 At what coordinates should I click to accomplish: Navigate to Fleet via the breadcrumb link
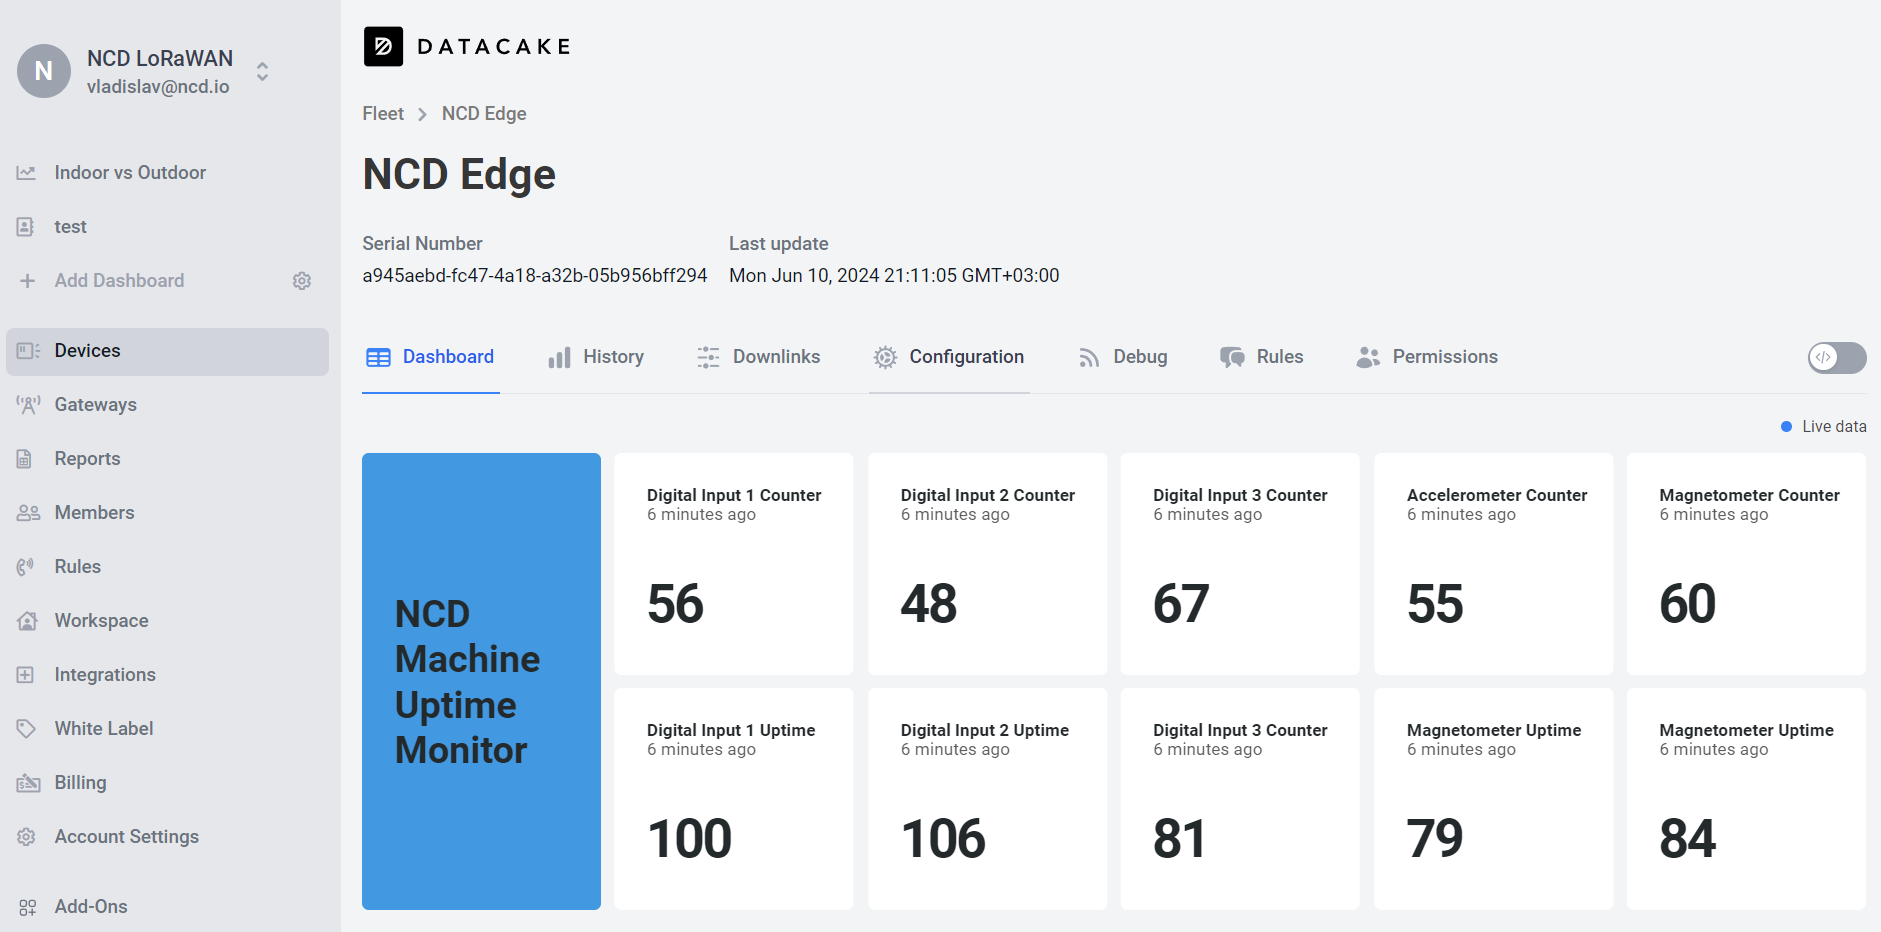(x=382, y=113)
